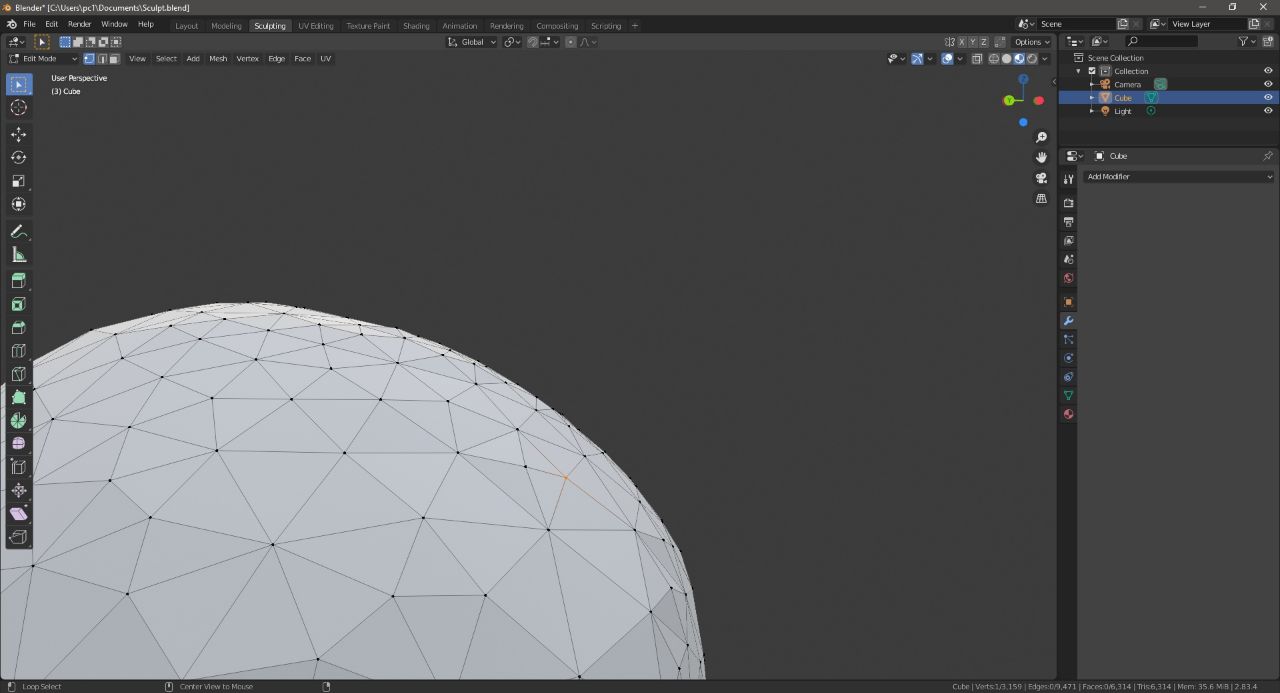Open the Options dropdown
Screen dimensions: 1280x693
point(1032,42)
